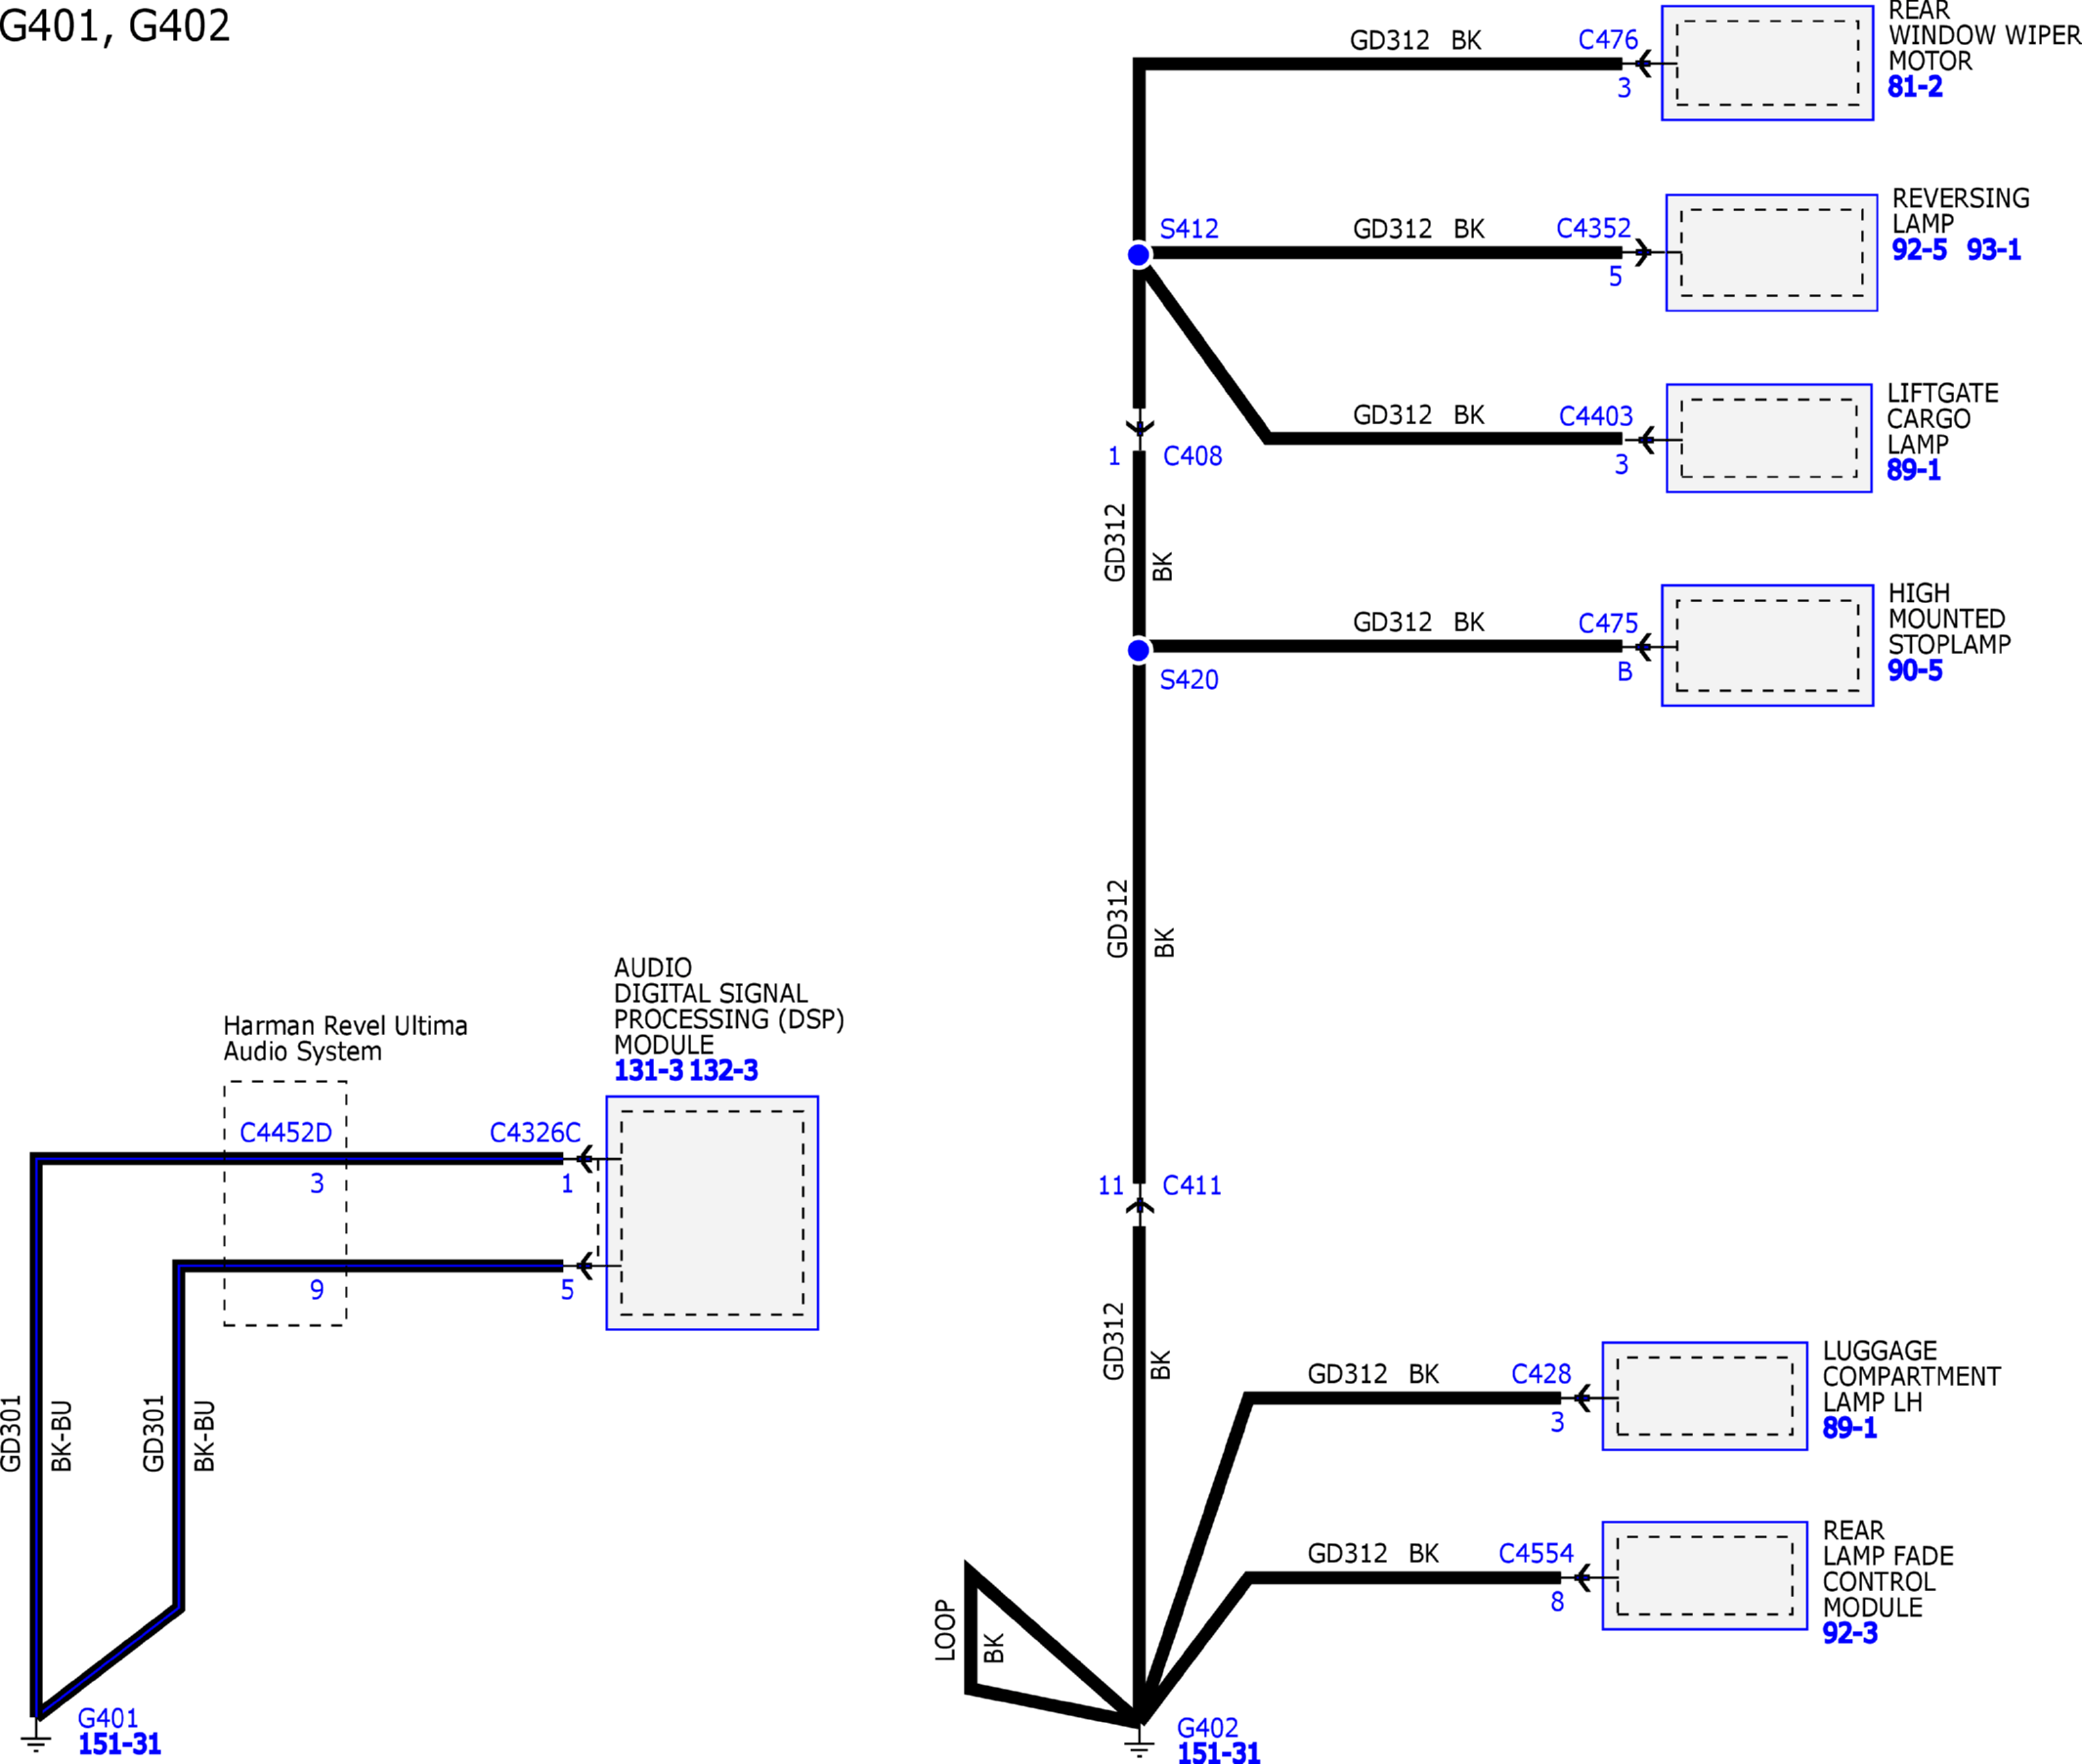The width and height of the screenshot is (2082, 1764).
Task: Select the Reversing Lamp component box
Action: tap(1771, 252)
